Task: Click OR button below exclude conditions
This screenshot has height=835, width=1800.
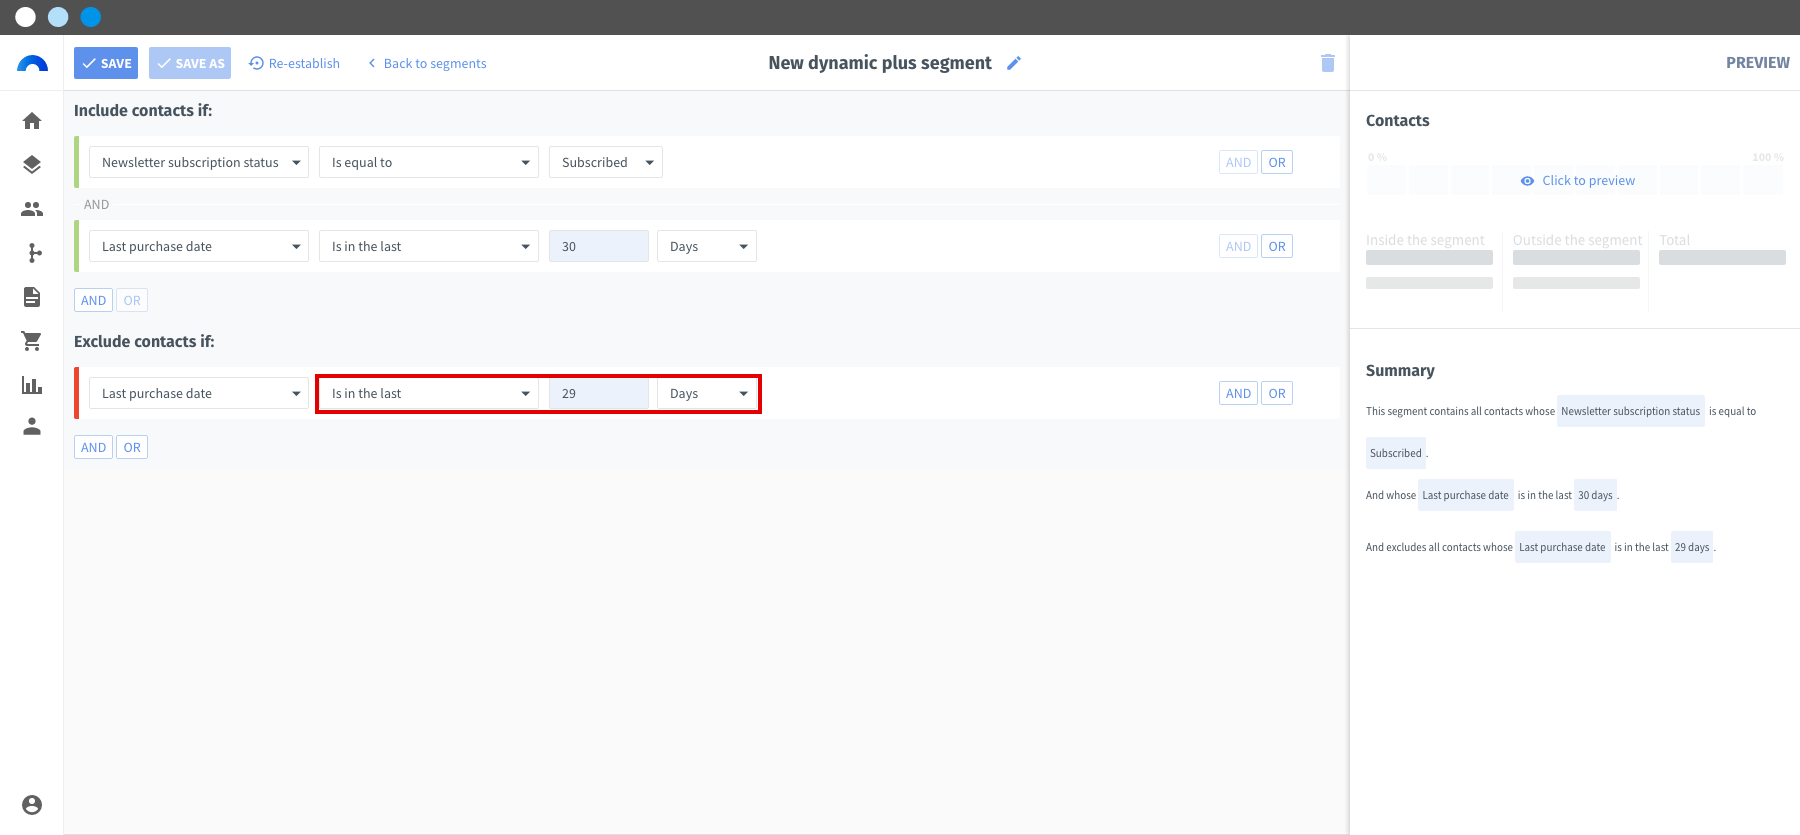Action: (132, 447)
